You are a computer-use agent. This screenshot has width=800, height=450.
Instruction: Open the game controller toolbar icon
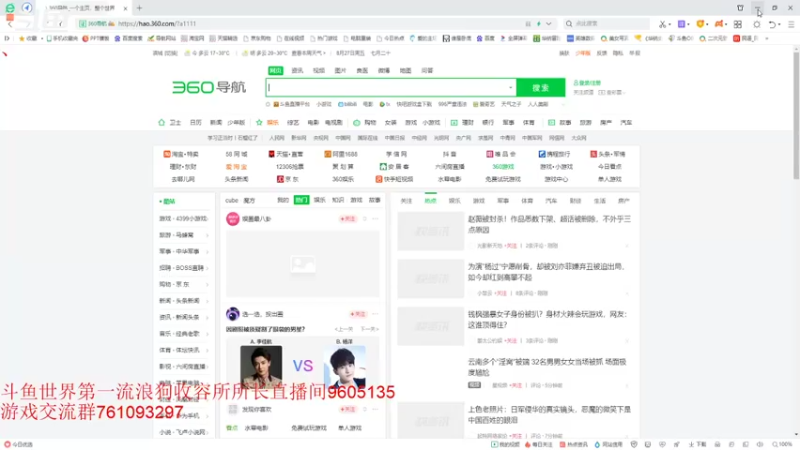[719, 24]
